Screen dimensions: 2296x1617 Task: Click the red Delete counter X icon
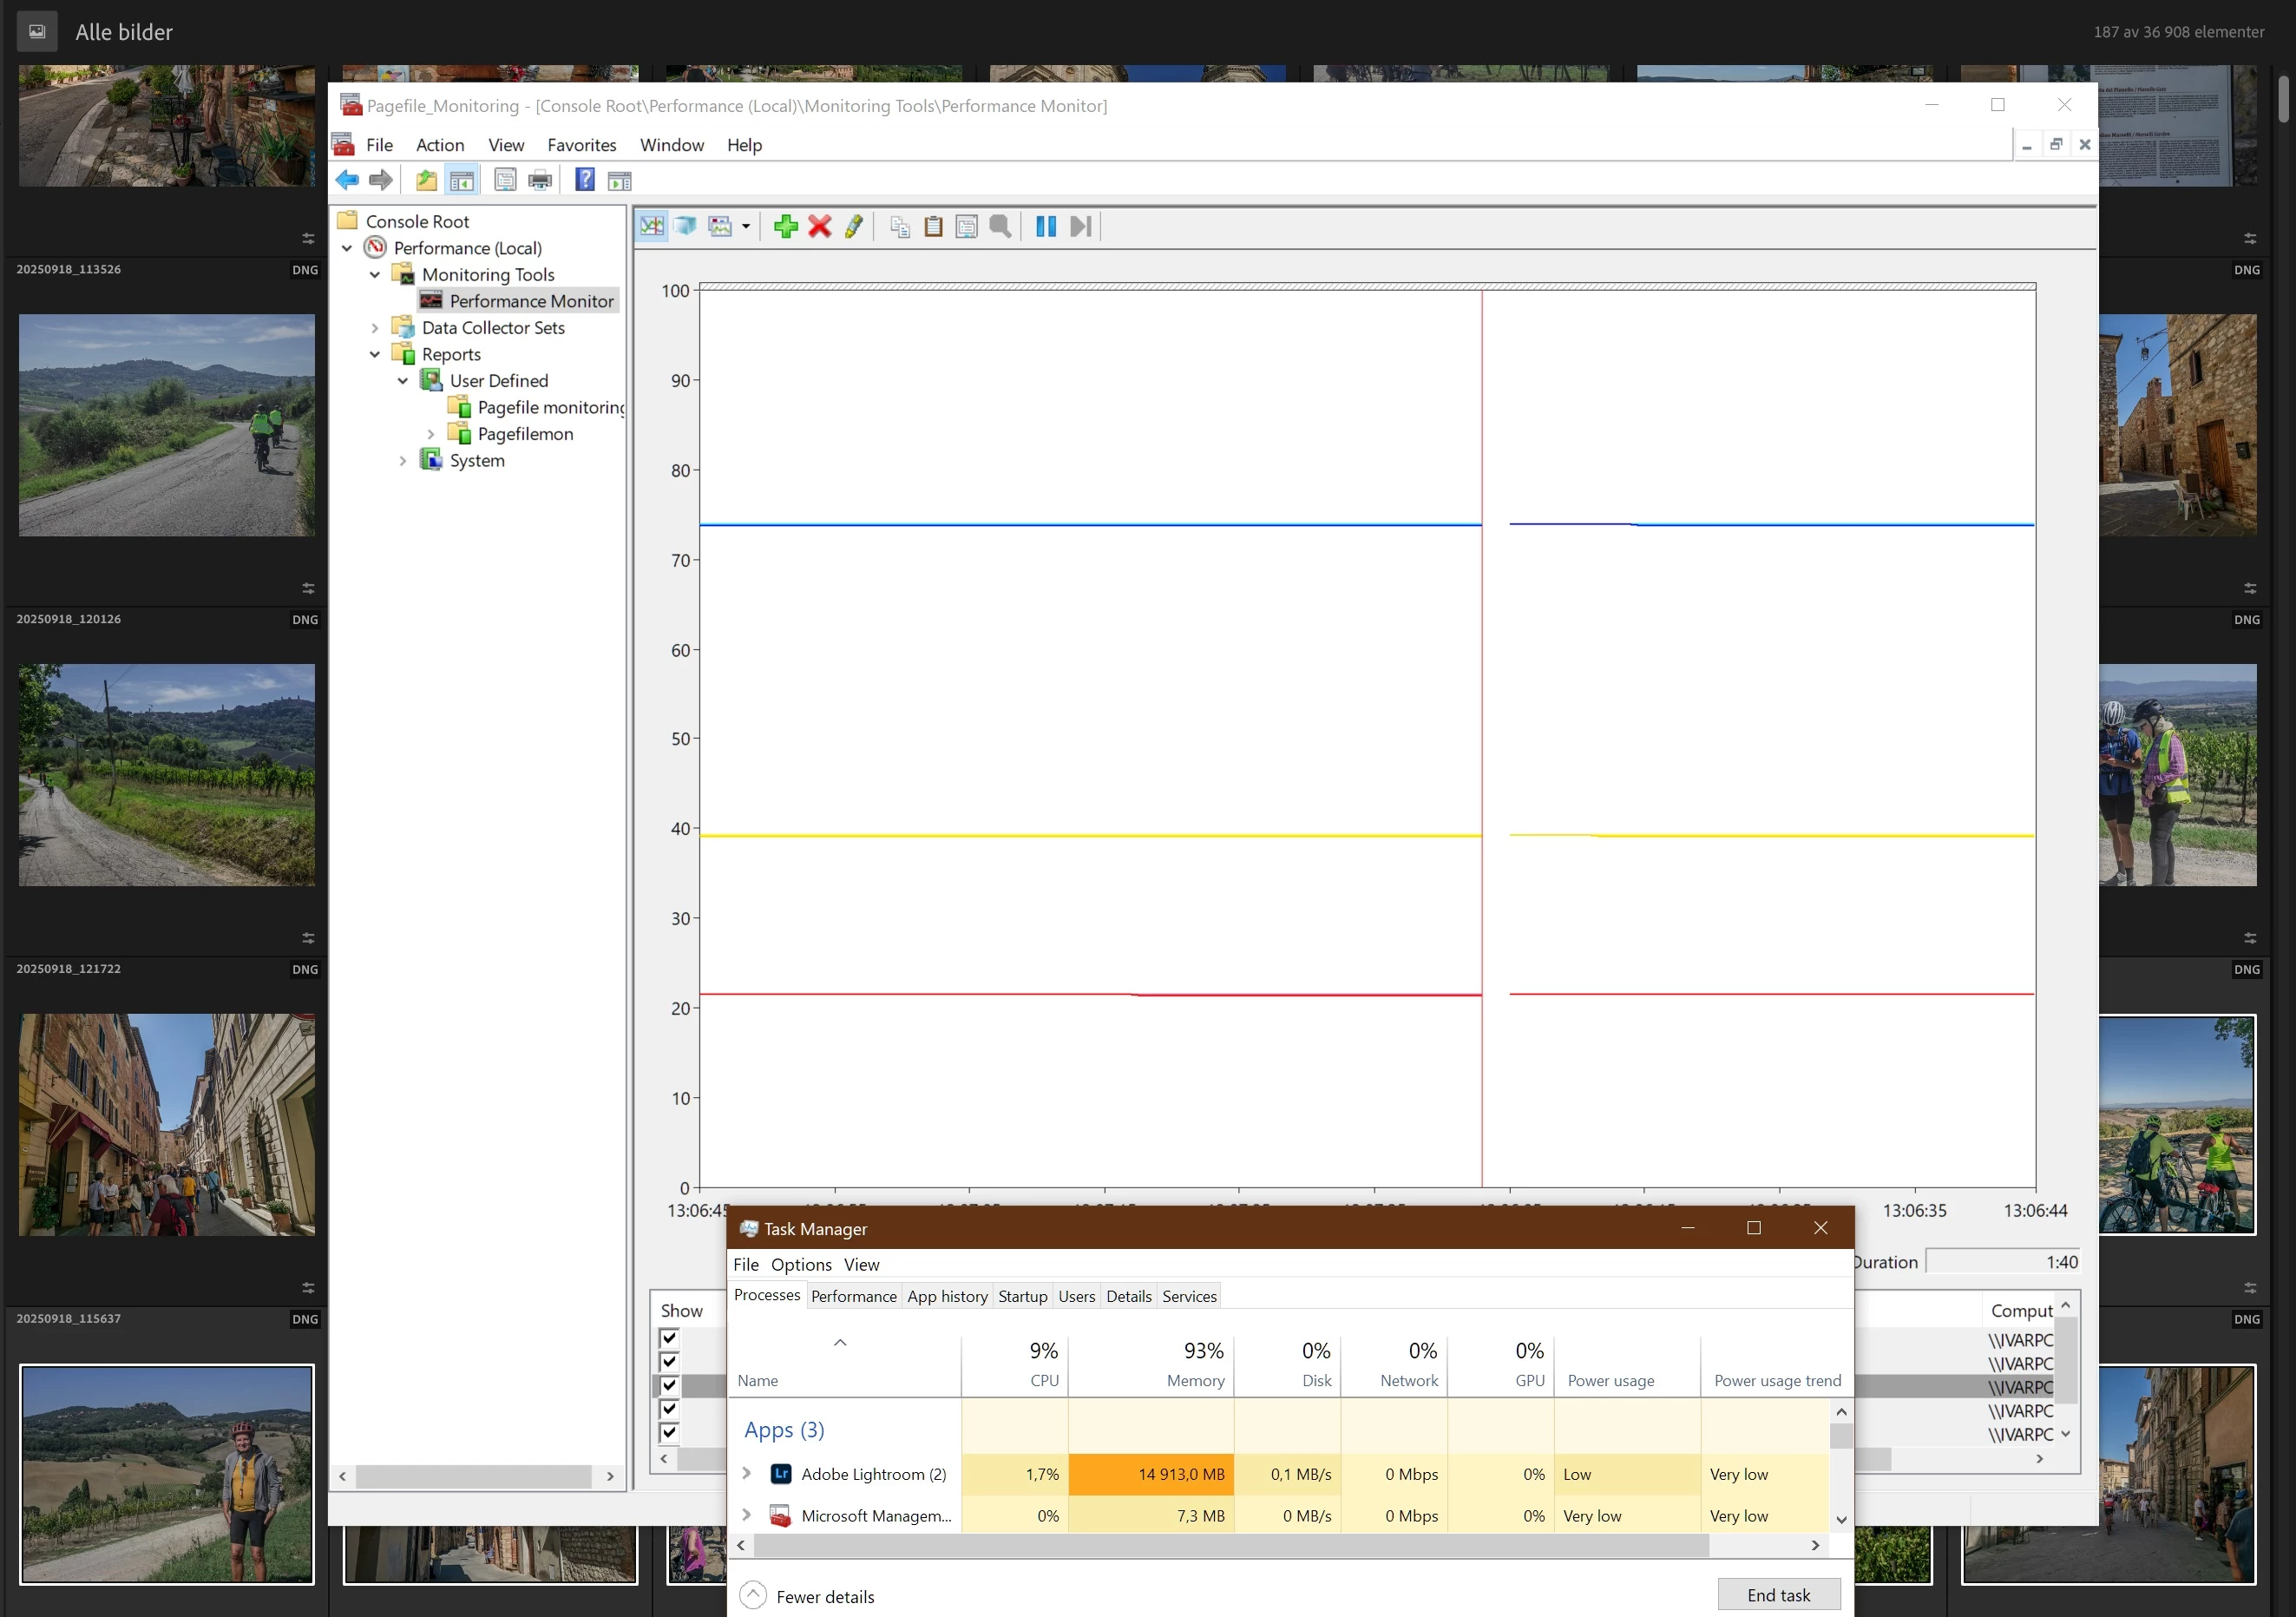(x=819, y=227)
